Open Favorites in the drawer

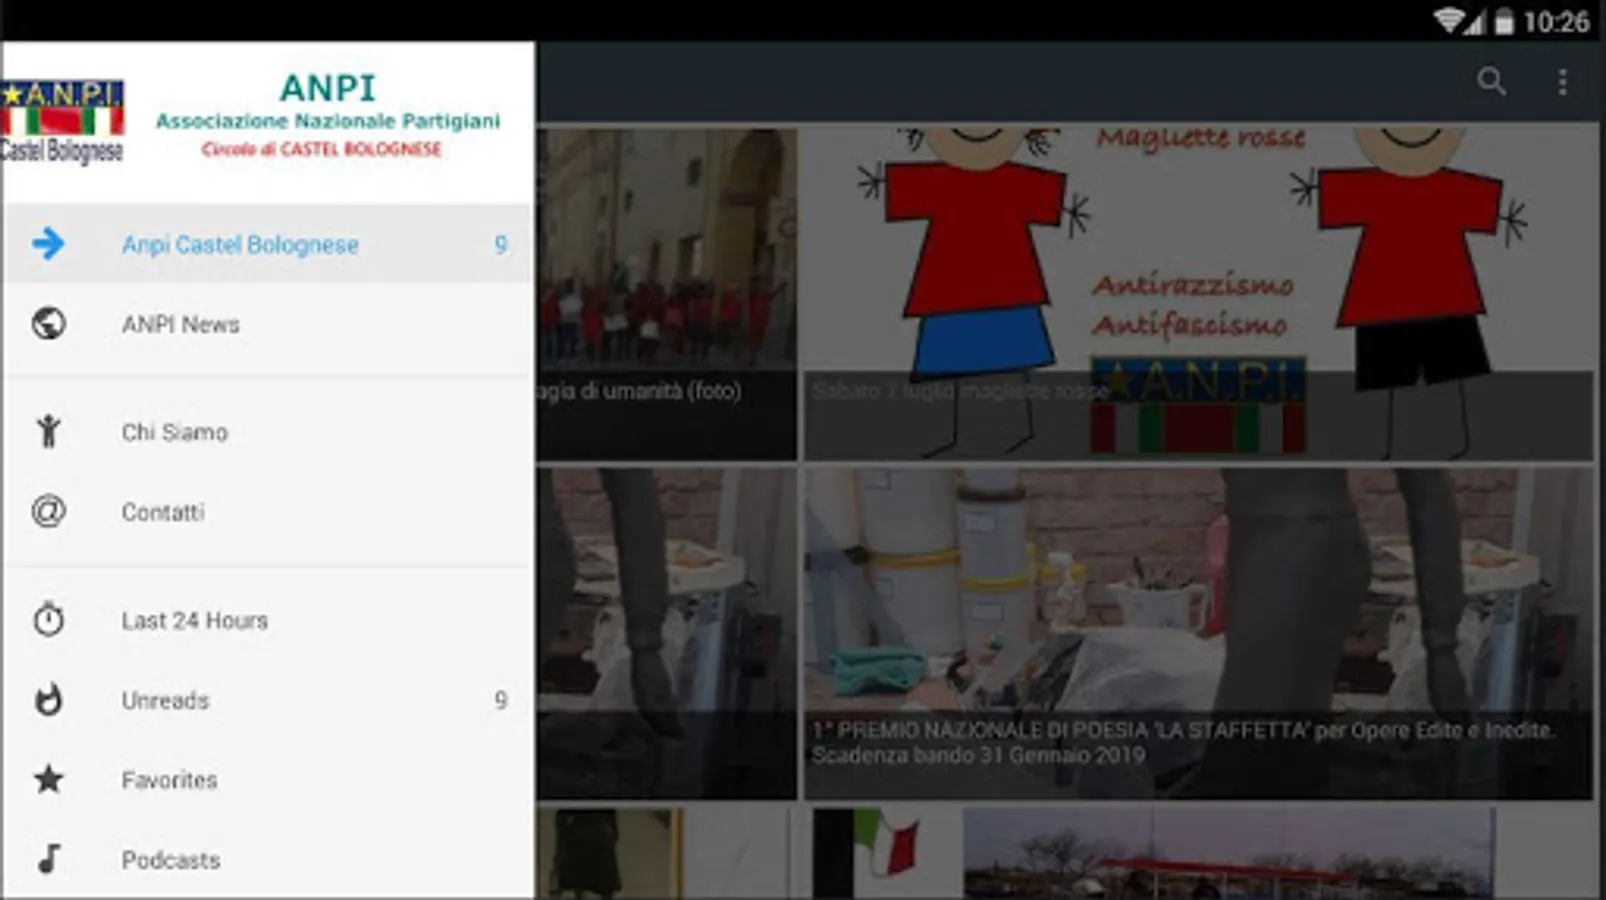pos(267,780)
